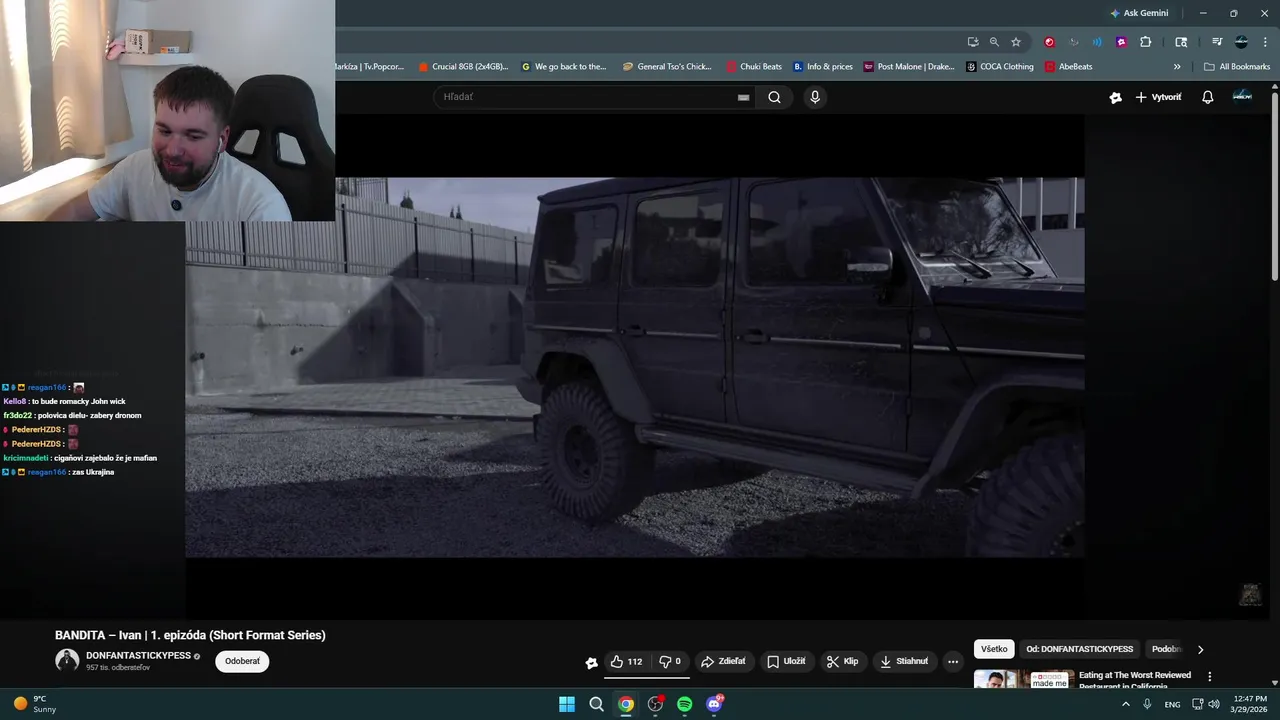
Task: Start voice search with the microphone icon
Action: 815,97
